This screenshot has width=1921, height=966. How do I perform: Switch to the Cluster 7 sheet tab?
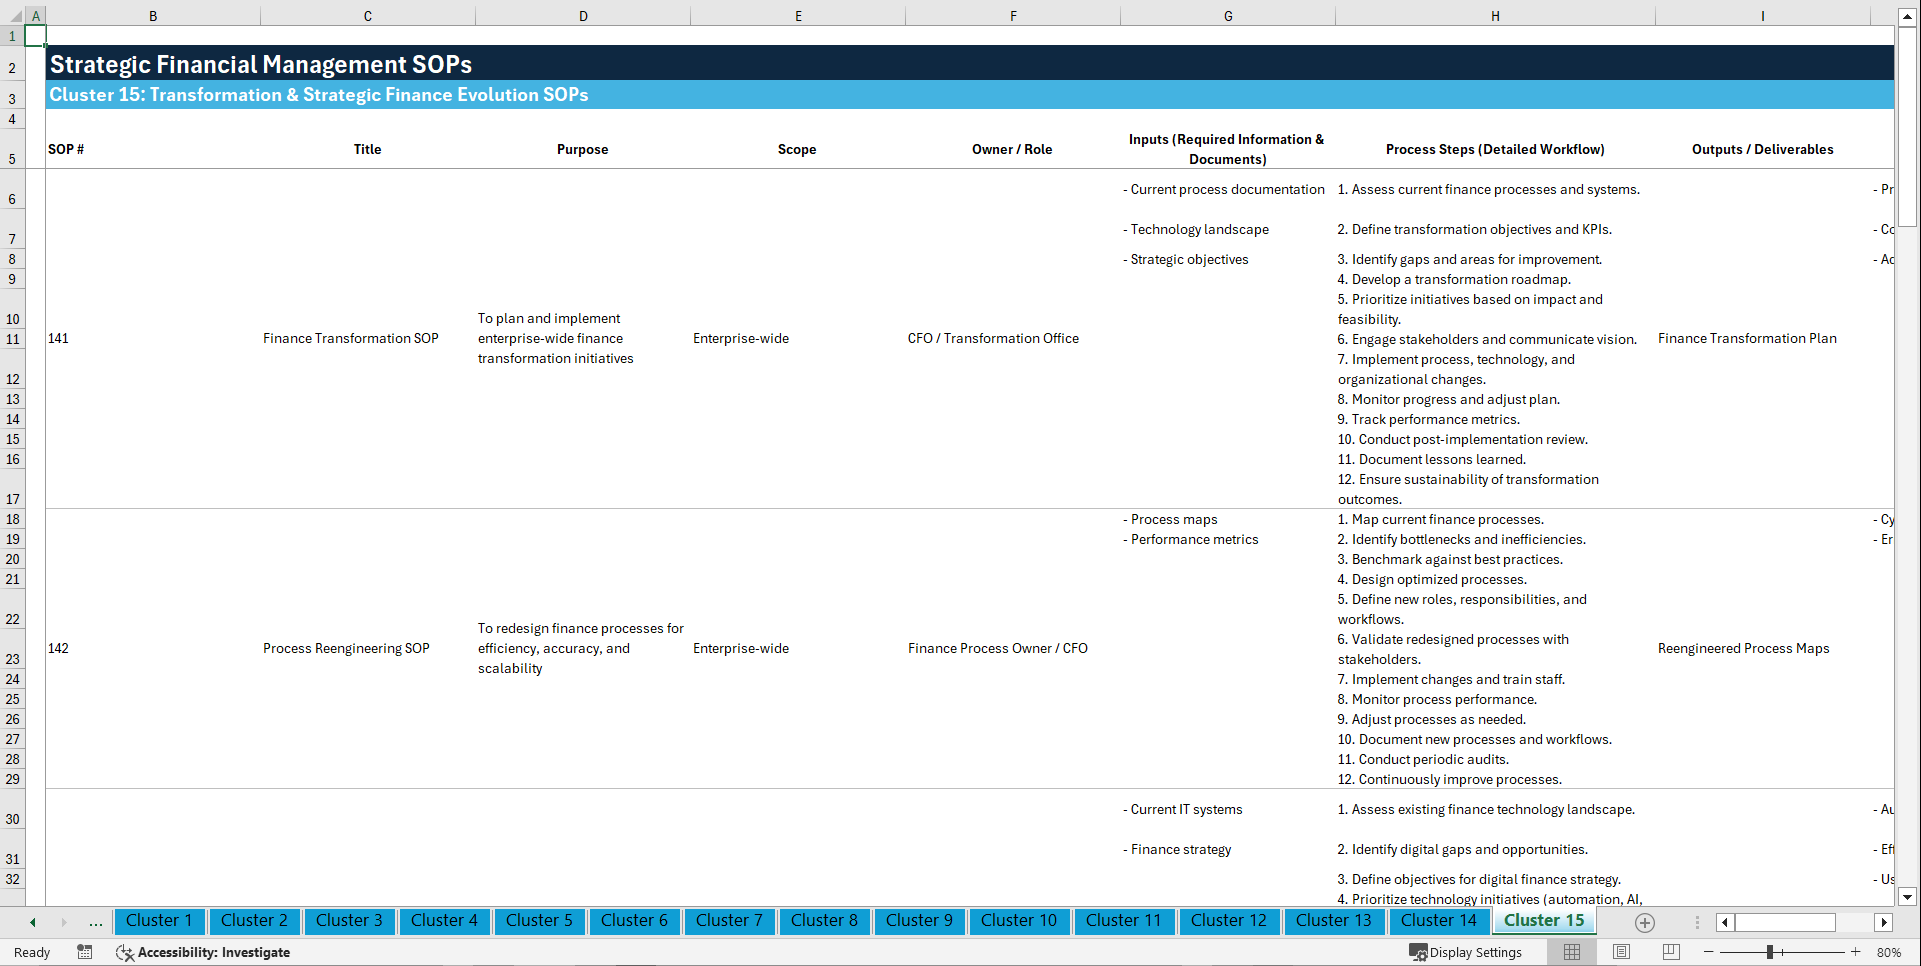[x=729, y=921]
